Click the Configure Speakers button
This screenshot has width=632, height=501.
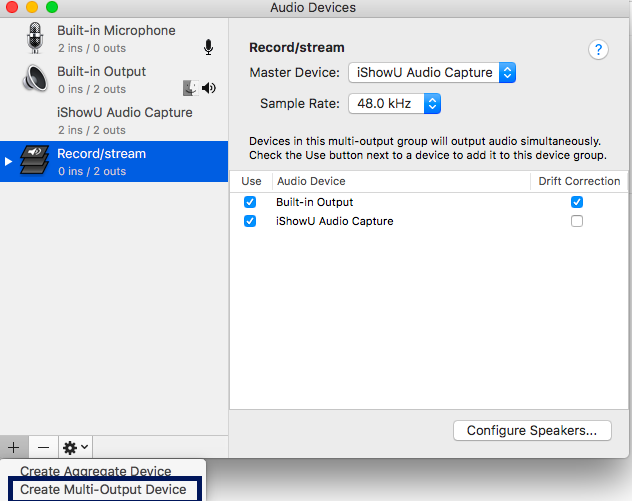(x=532, y=430)
